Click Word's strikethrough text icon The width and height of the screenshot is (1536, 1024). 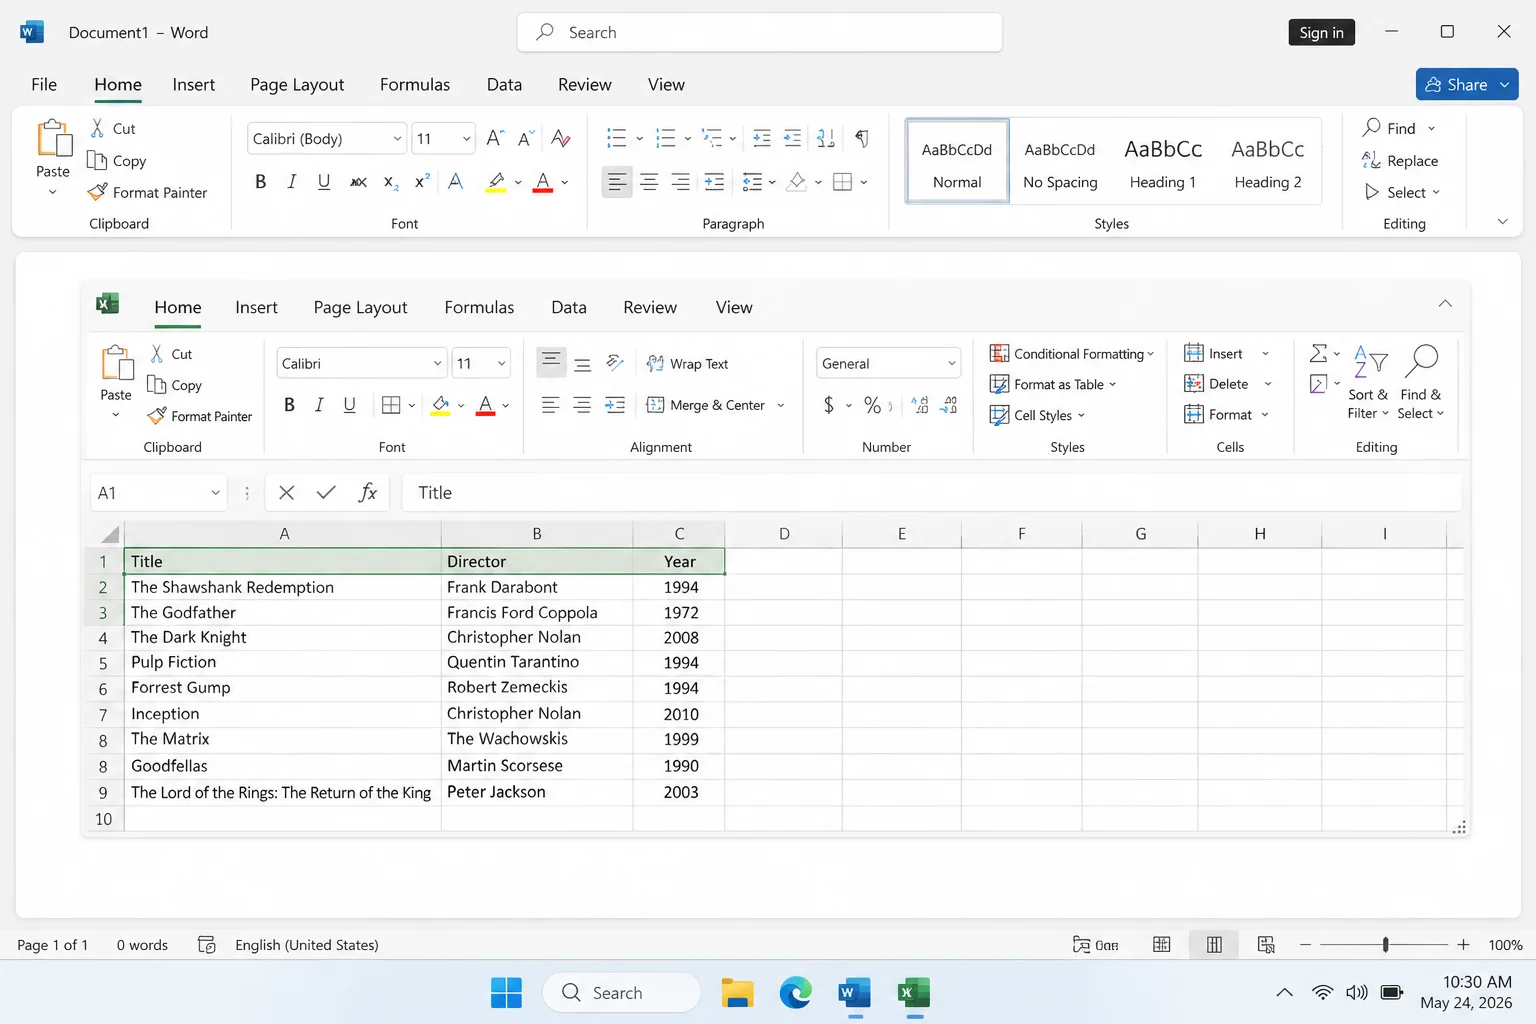[358, 182]
